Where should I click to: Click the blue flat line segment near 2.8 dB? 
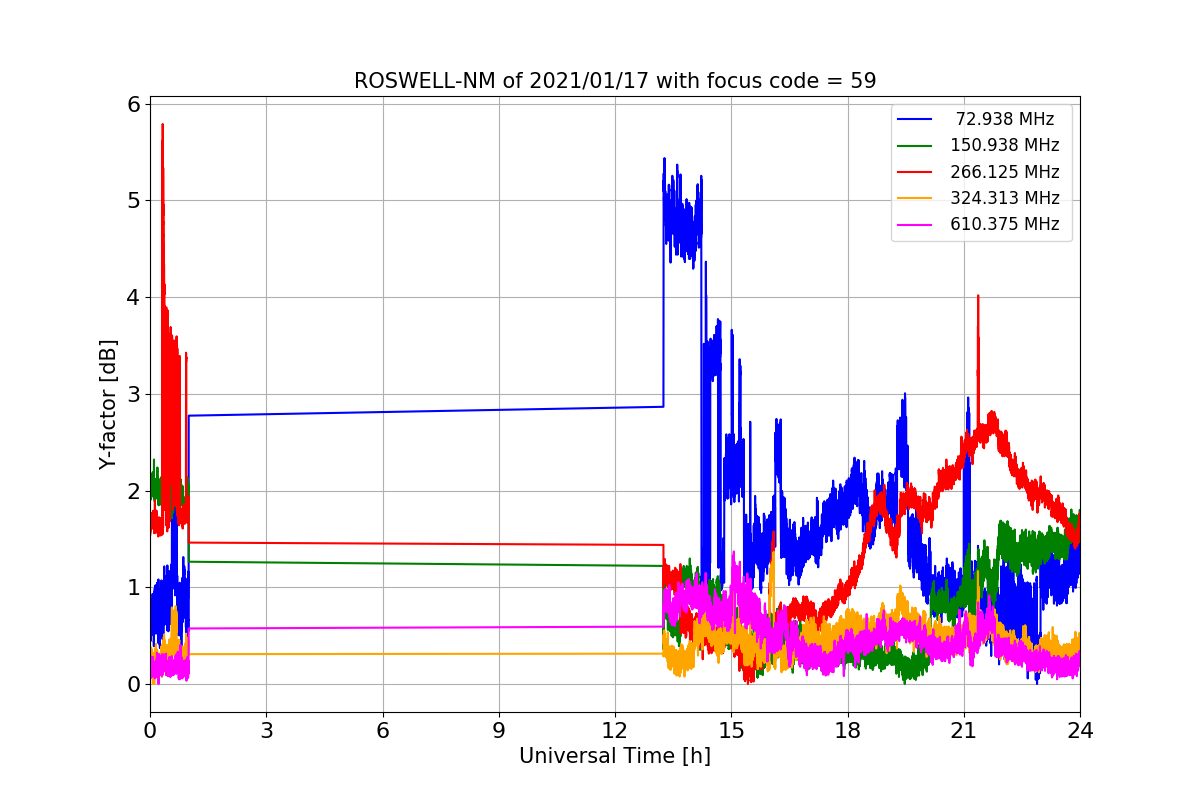(426, 411)
